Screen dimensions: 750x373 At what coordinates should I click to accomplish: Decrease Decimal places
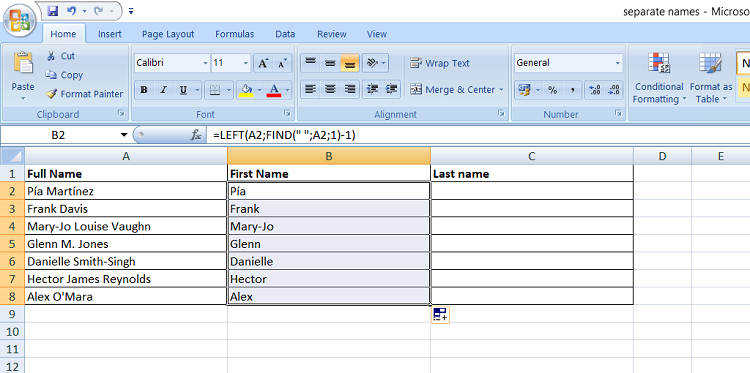[x=614, y=89]
